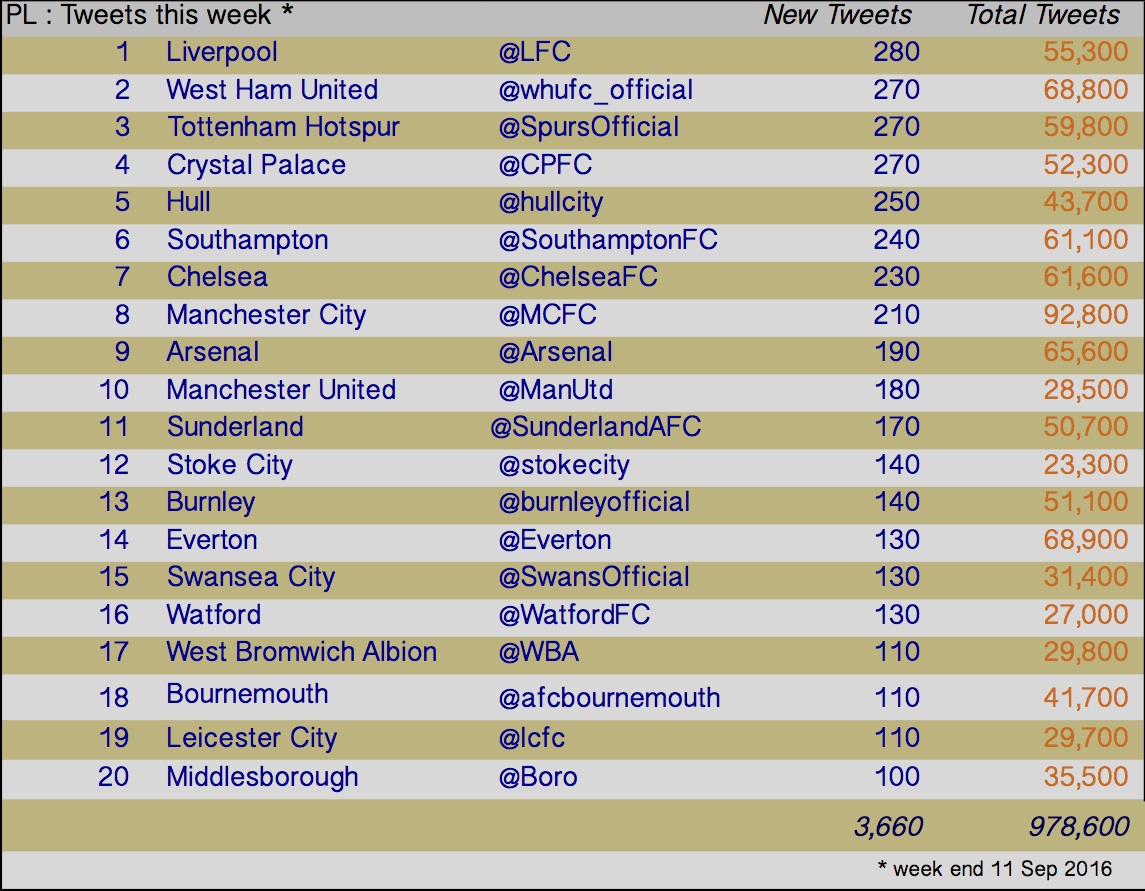This screenshot has height=891, width=1145.
Task: Select the @CPFC Twitter handle
Action: [x=545, y=165]
